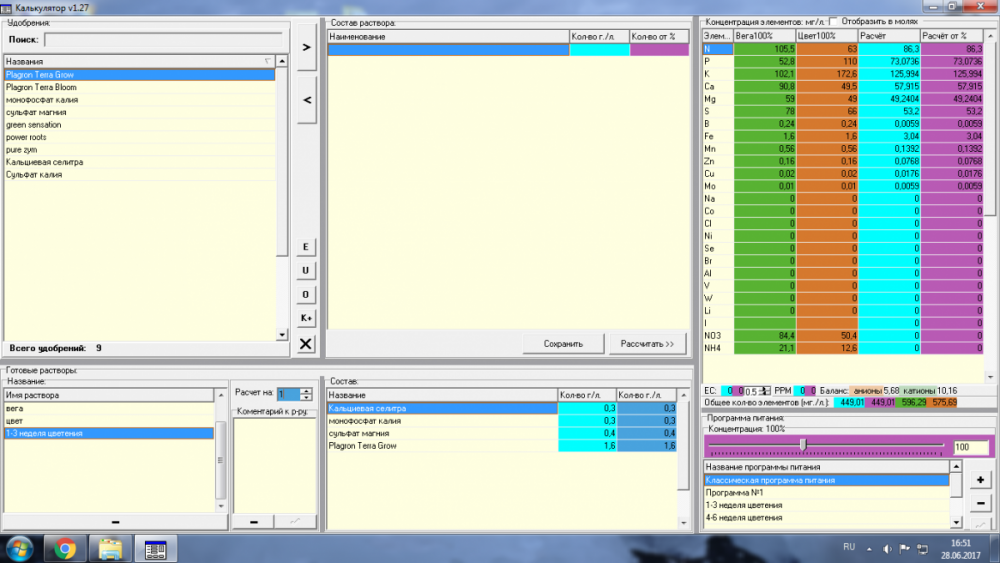Click the left-arrow remove fertilizer button
The width and height of the screenshot is (1000, 563).
pos(307,100)
